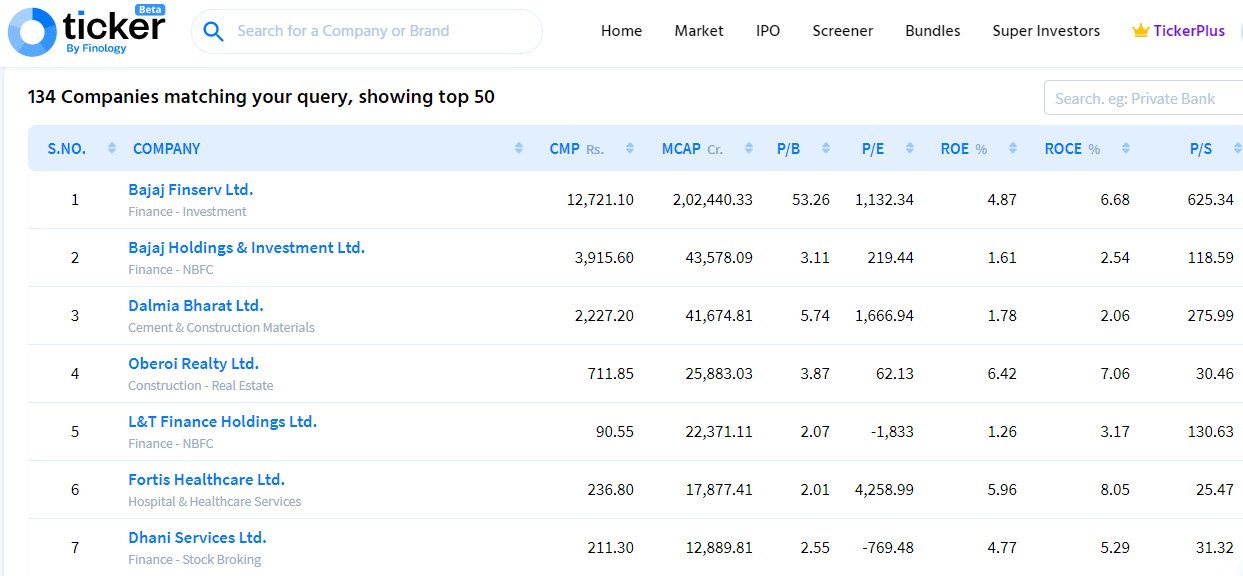Image resolution: width=1243 pixels, height=576 pixels.
Task: Click the MCAP Cr. header label
Action: tap(692, 148)
